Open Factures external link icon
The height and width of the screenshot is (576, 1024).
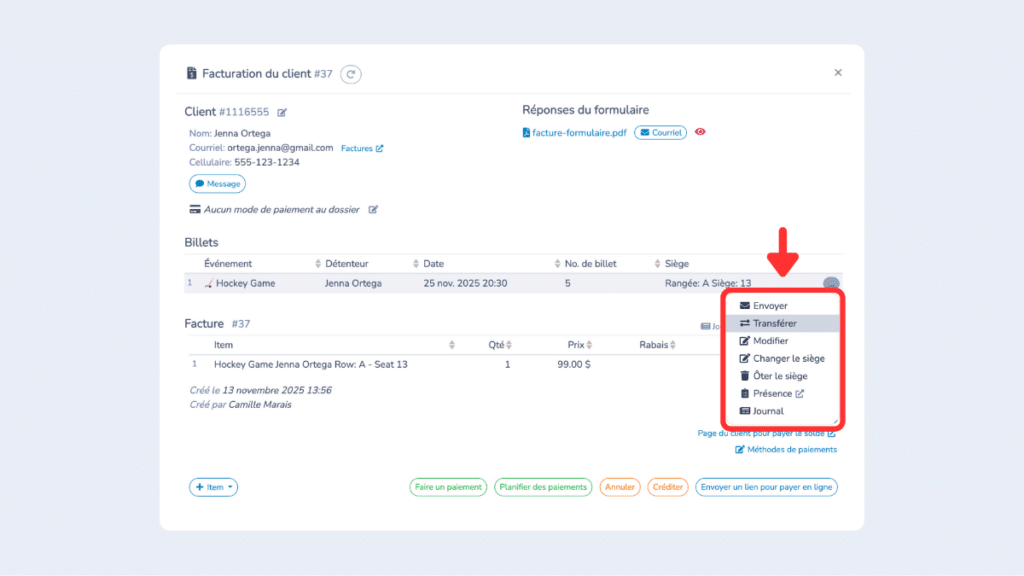(380, 147)
